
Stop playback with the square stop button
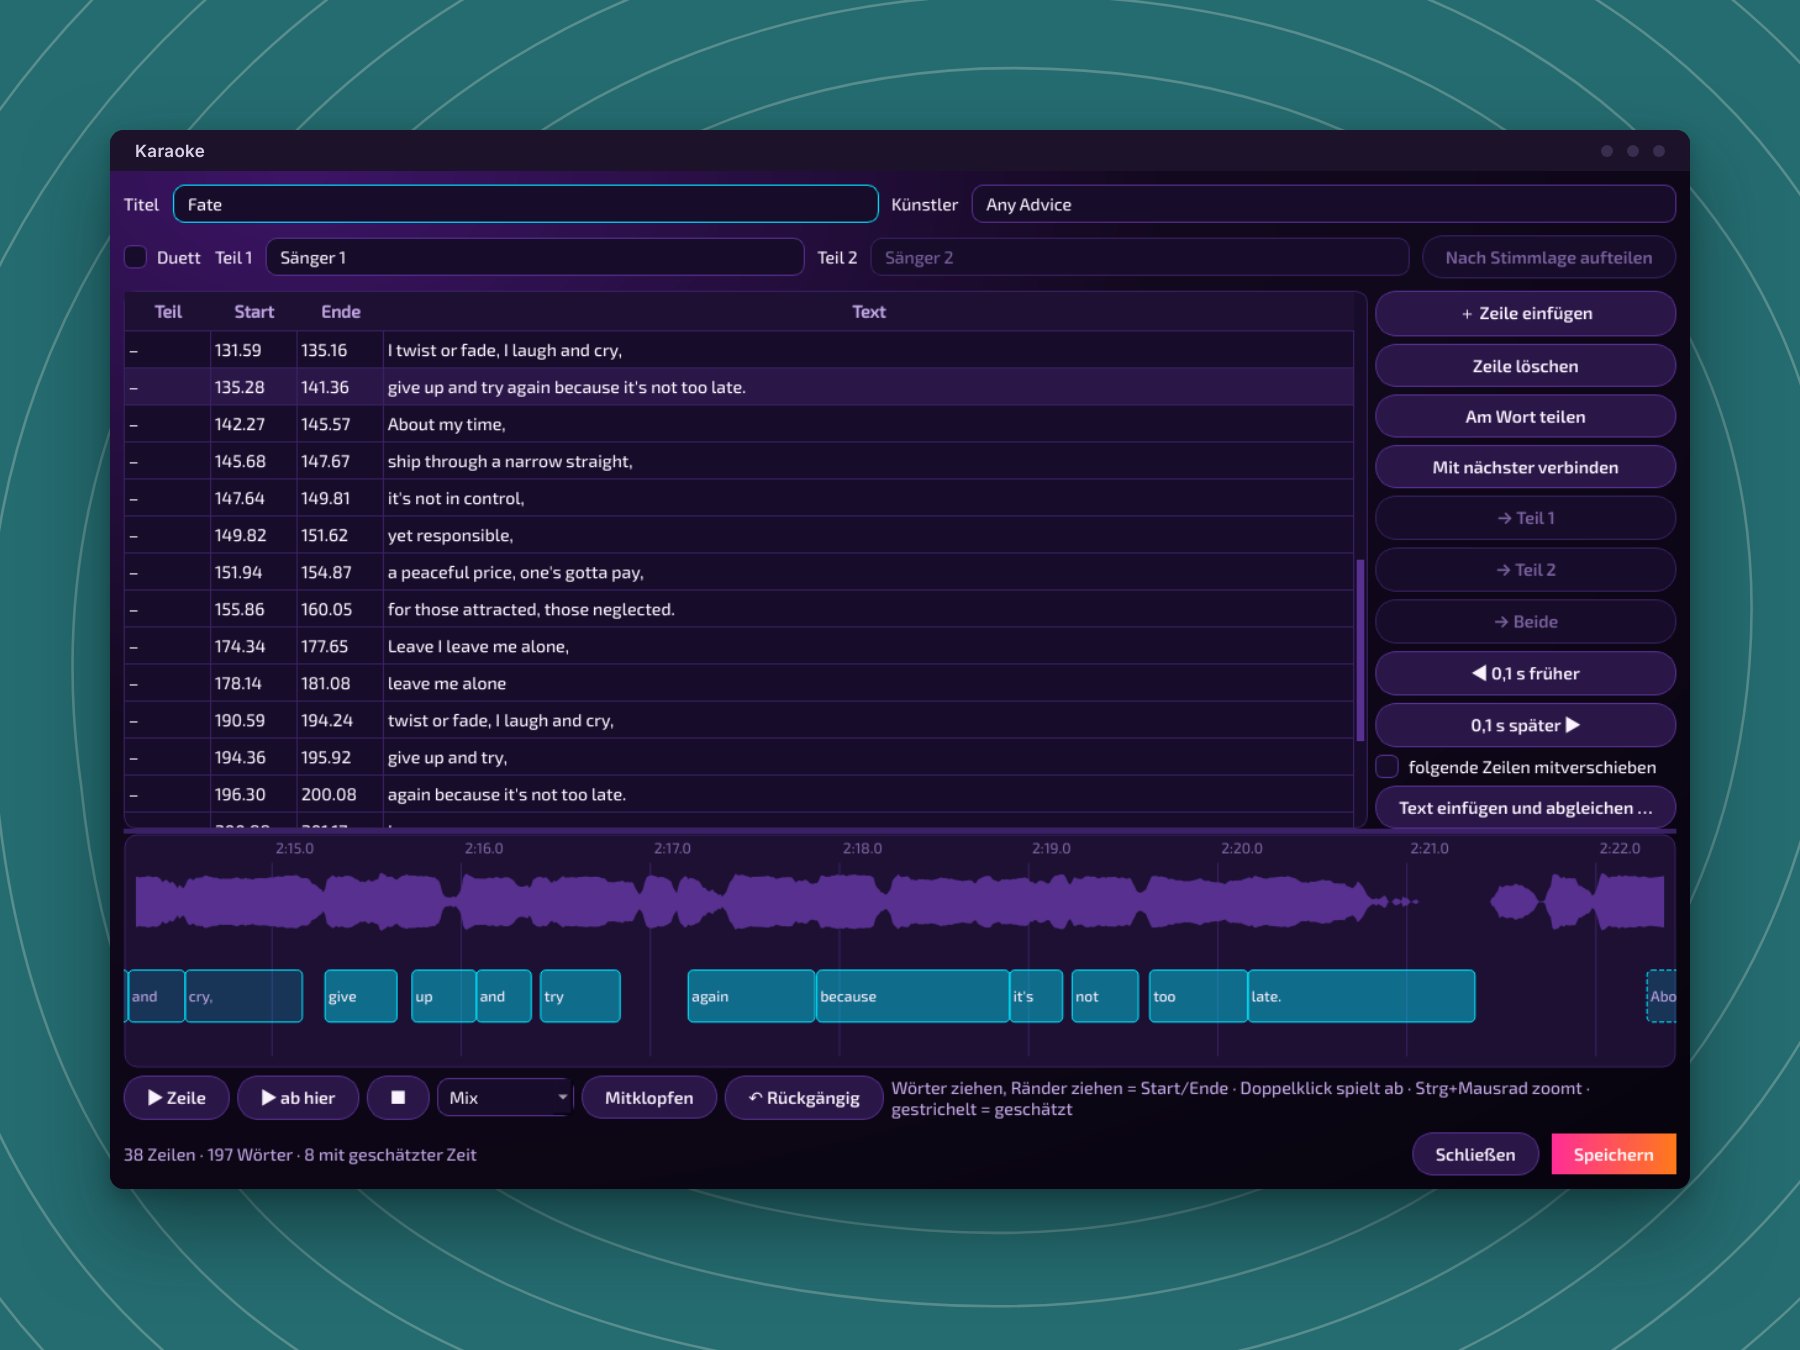[x=398, y=1097]
